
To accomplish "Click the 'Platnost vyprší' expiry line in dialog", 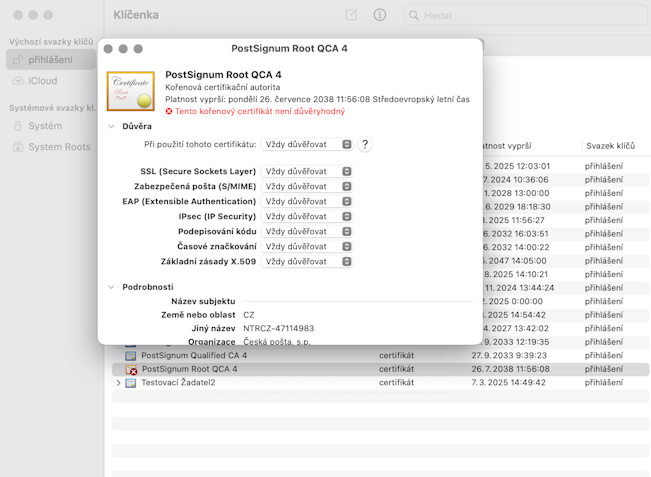I will pyautogui.click(x=317, y=99).
